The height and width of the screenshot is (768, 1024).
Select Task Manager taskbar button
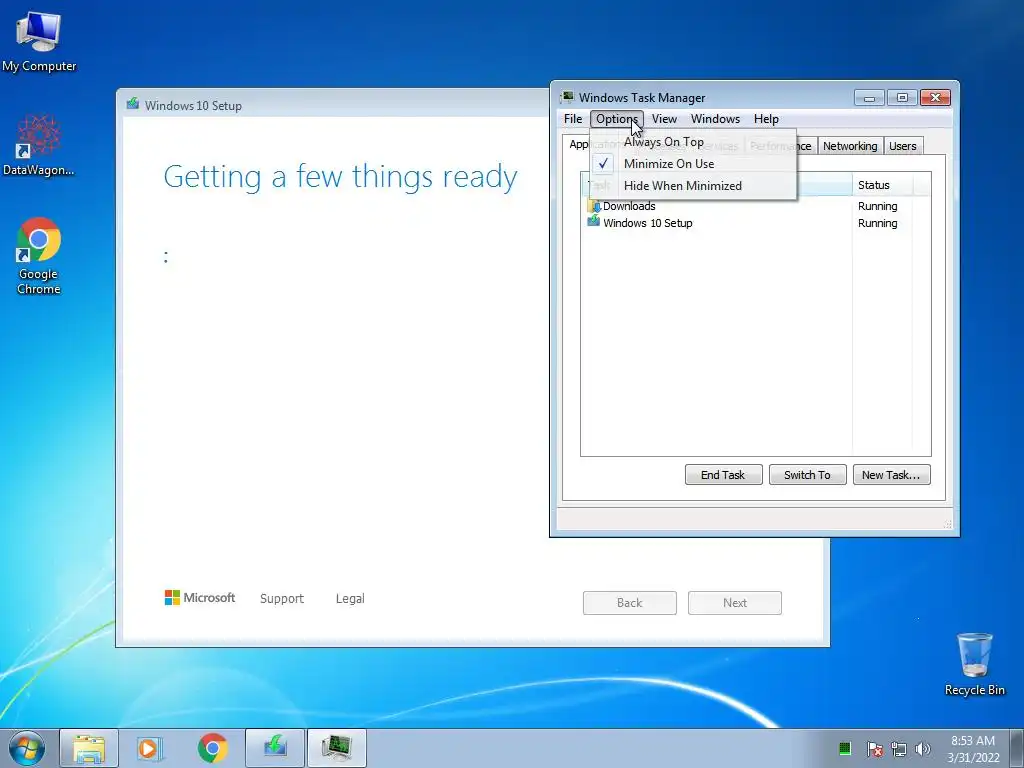coord(337,748)
